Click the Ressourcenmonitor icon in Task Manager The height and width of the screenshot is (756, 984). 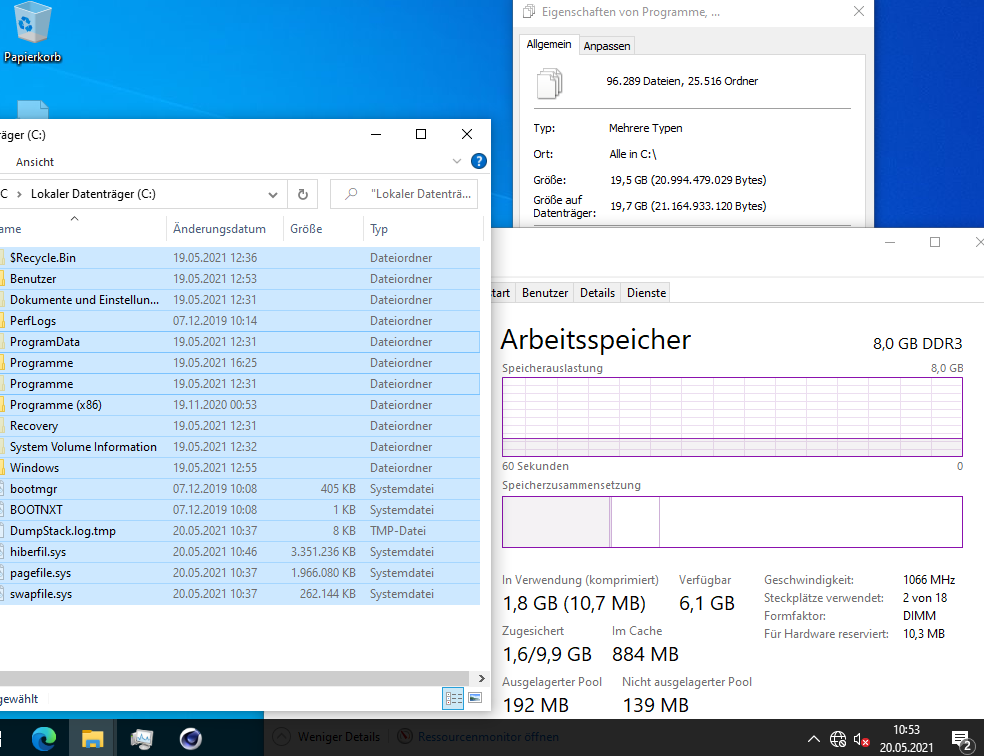coord(405,737)
